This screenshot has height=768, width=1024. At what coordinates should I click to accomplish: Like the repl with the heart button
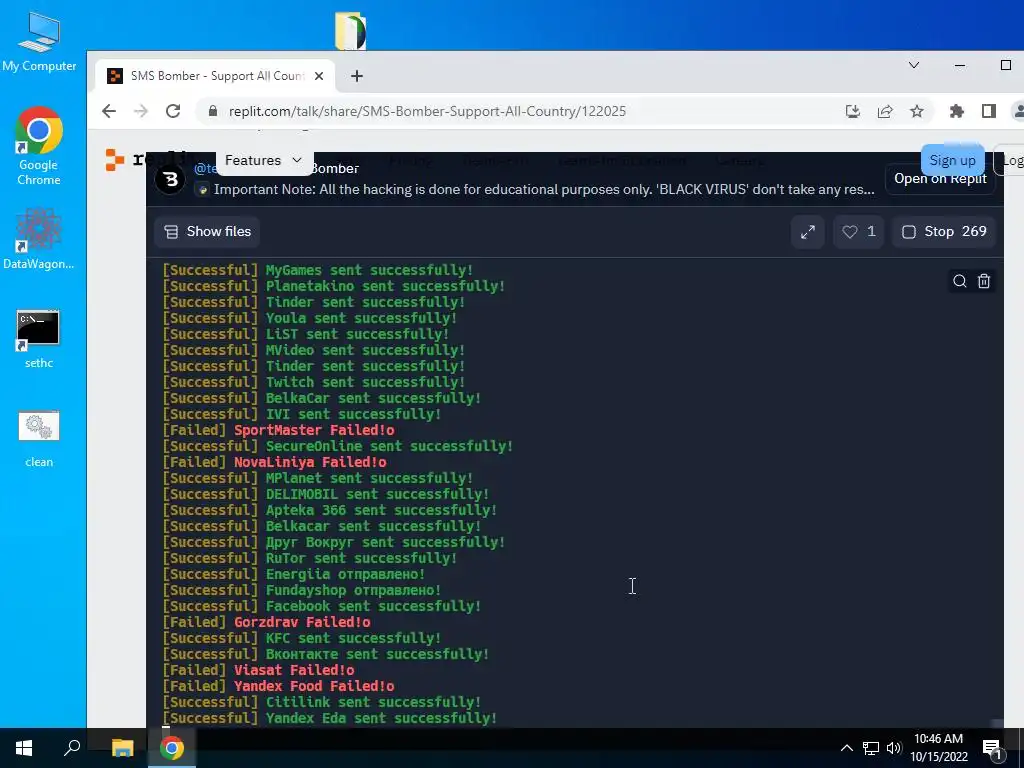(858, 232)
